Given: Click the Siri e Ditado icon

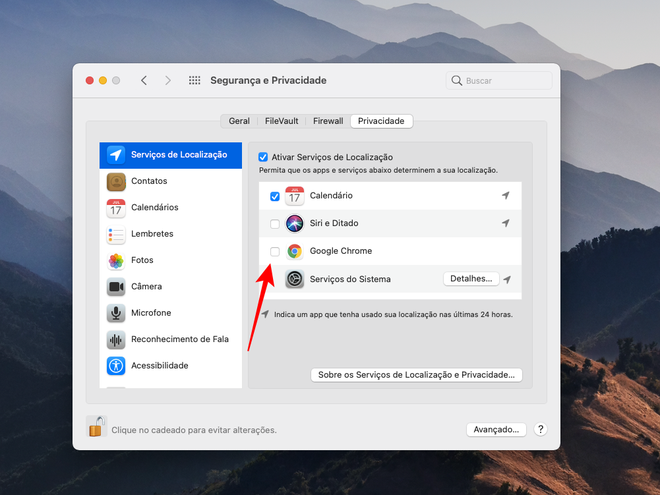Looking at the screenshot, I should 295,224.
